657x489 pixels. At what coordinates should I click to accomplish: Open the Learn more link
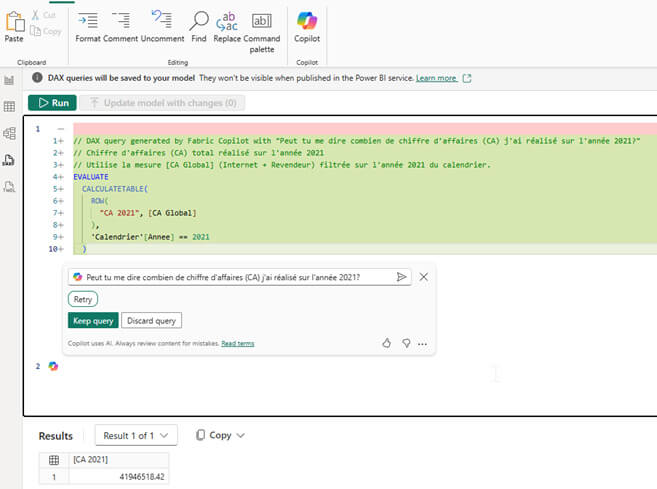tap(436, 77)
